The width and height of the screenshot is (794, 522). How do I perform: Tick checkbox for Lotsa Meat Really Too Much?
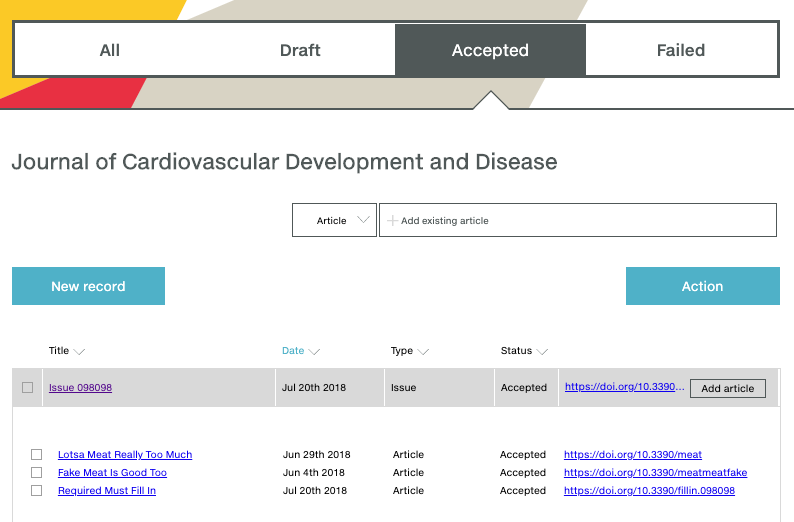37,455
